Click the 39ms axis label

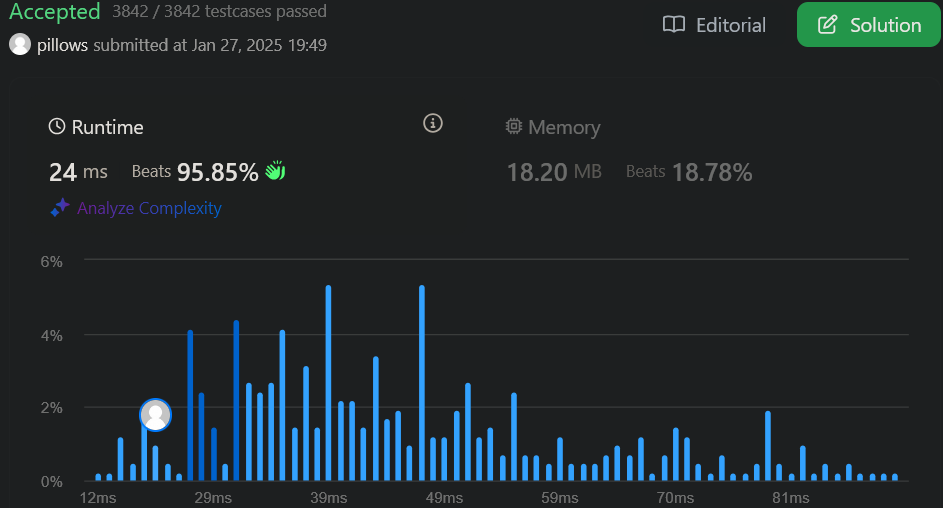click(x=328, y=498)
